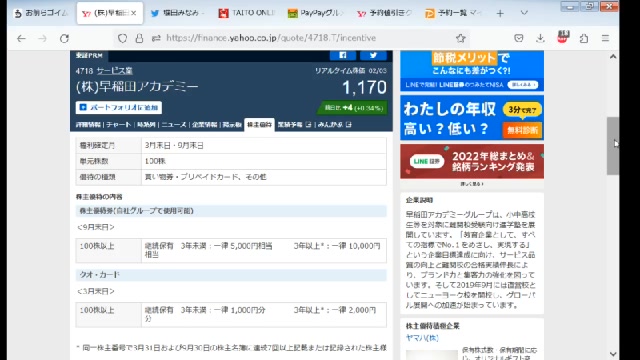Open the extensions puzzle icon

point(584,38)
